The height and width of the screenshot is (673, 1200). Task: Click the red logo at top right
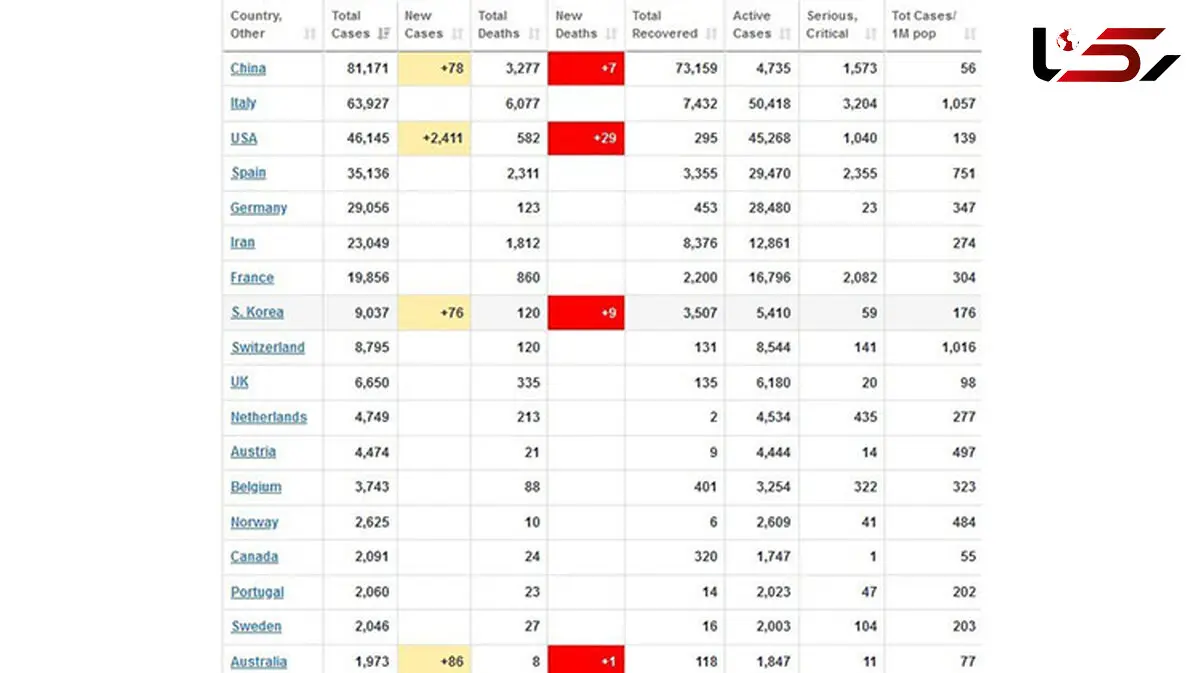click(1106, 54)
